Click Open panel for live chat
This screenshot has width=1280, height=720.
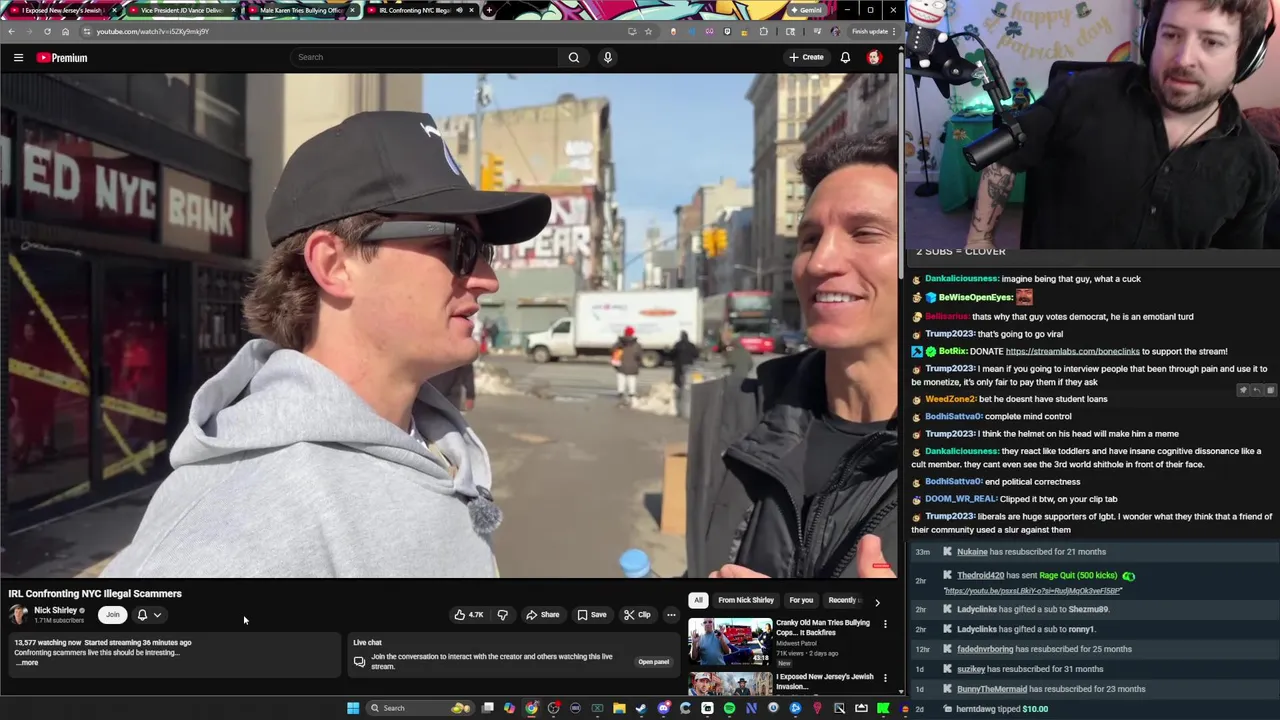653,662
